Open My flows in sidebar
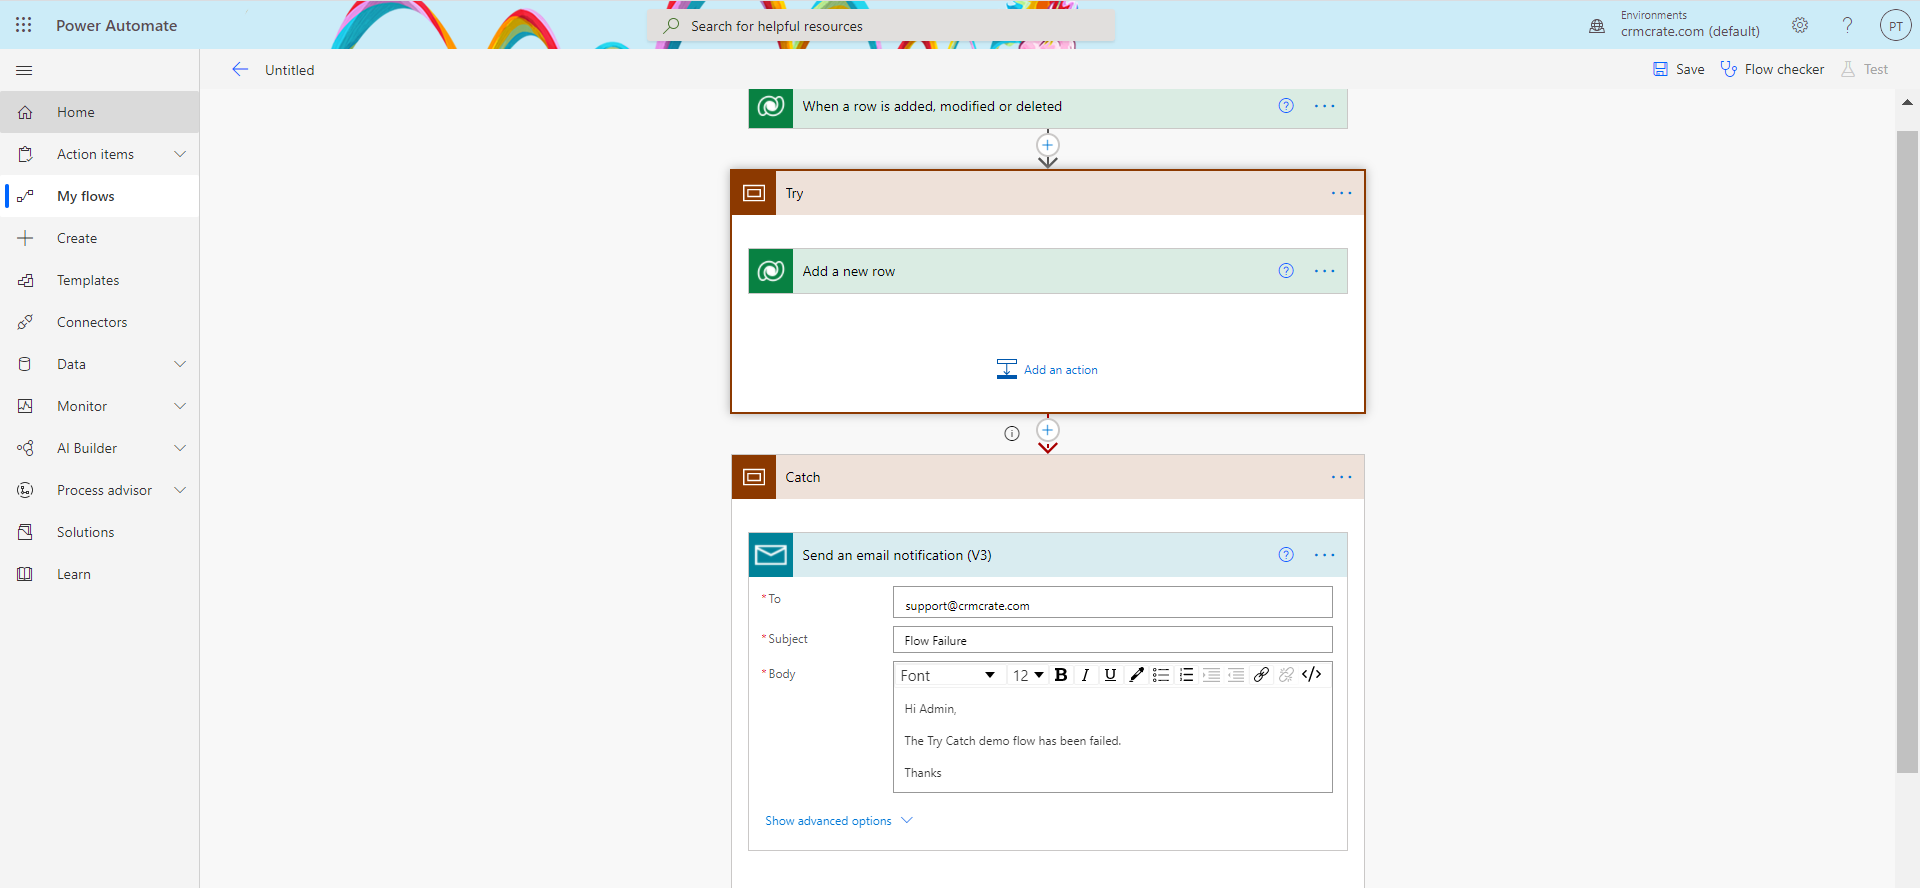Image resolution: width=1920 pixels, height=888 pixels. (x=100, y=196)
